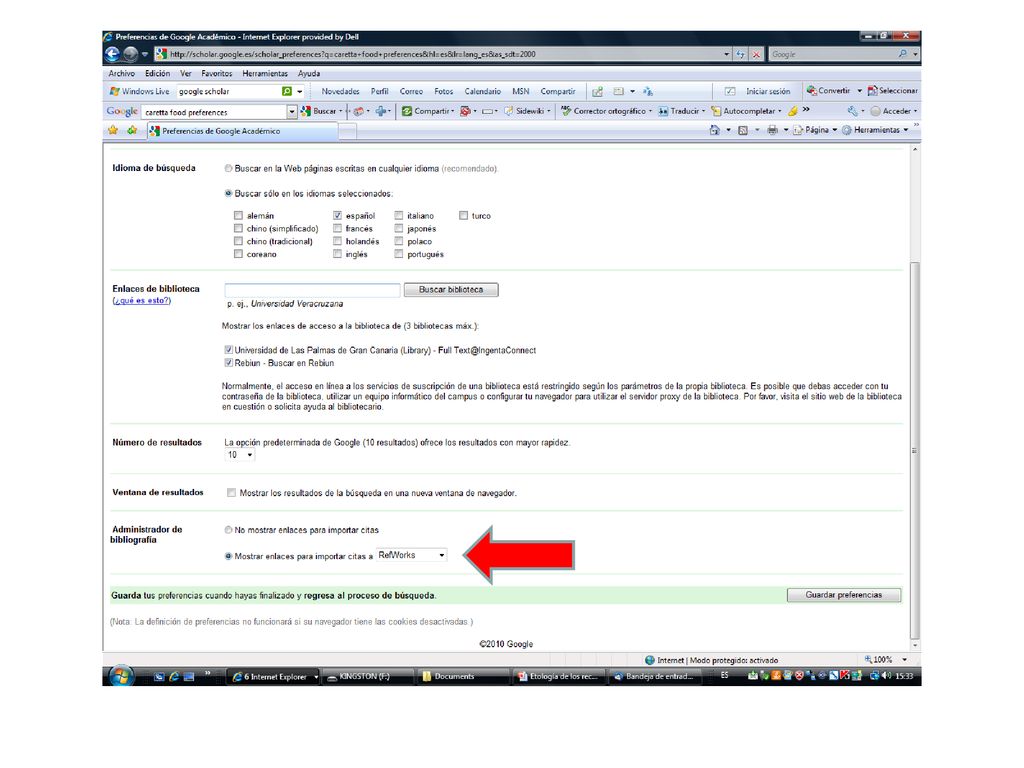Click the Google toolbar Compartir share icon
Viewport: 1024px width, 768px height.
click(x=407, y=111)
